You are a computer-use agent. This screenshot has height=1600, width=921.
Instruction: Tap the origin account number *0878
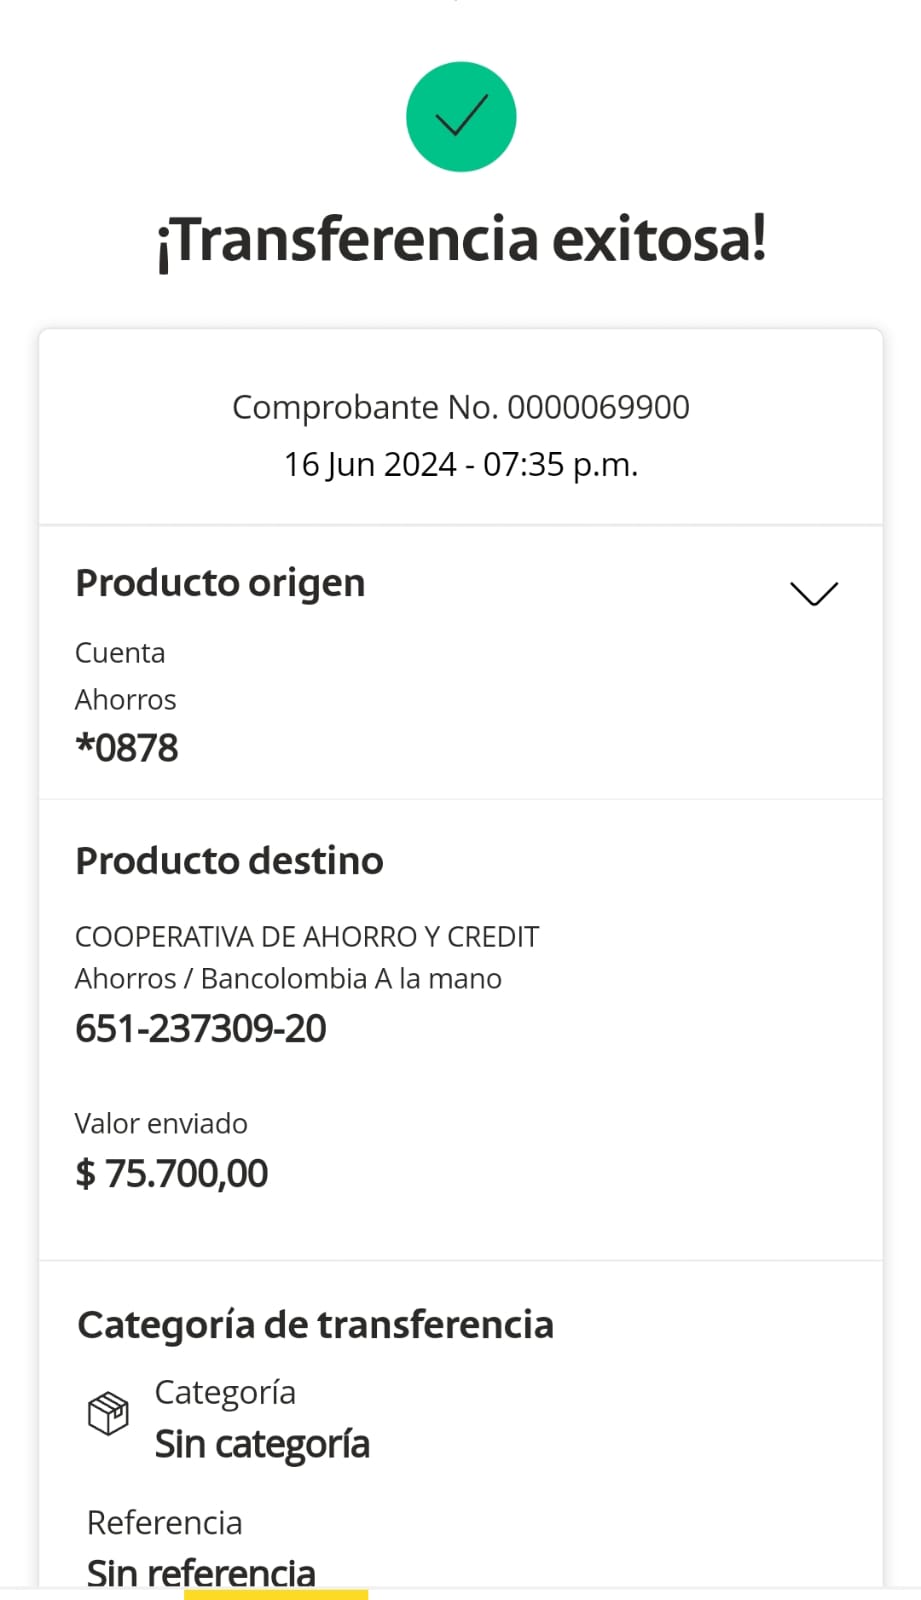point(127,748)
